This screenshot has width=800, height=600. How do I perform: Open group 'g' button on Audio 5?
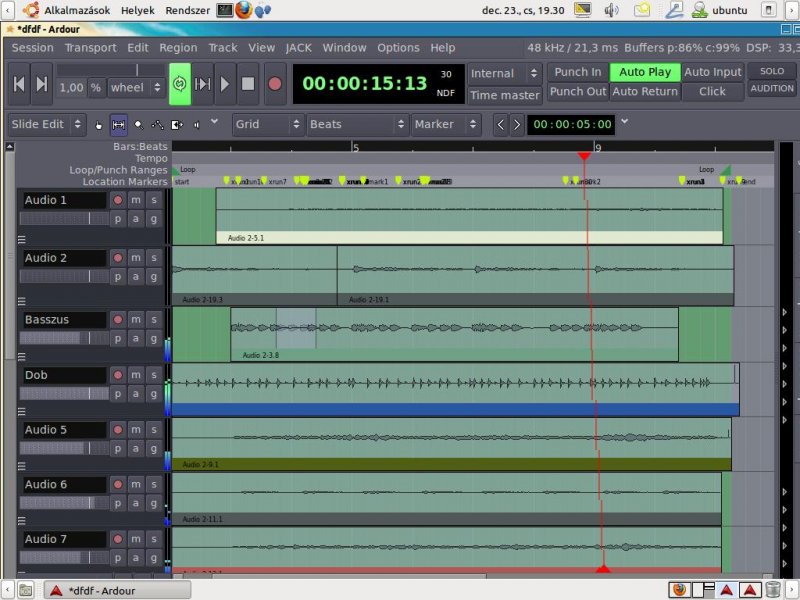click(x=154, y=448)
